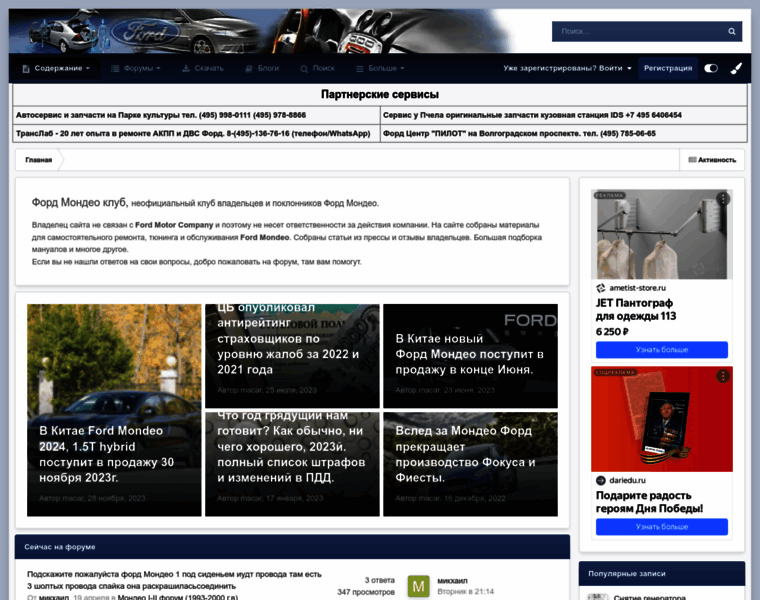
Task: Click Узнать больше under Дня Победы ad
Action: (x=662, y=527)
